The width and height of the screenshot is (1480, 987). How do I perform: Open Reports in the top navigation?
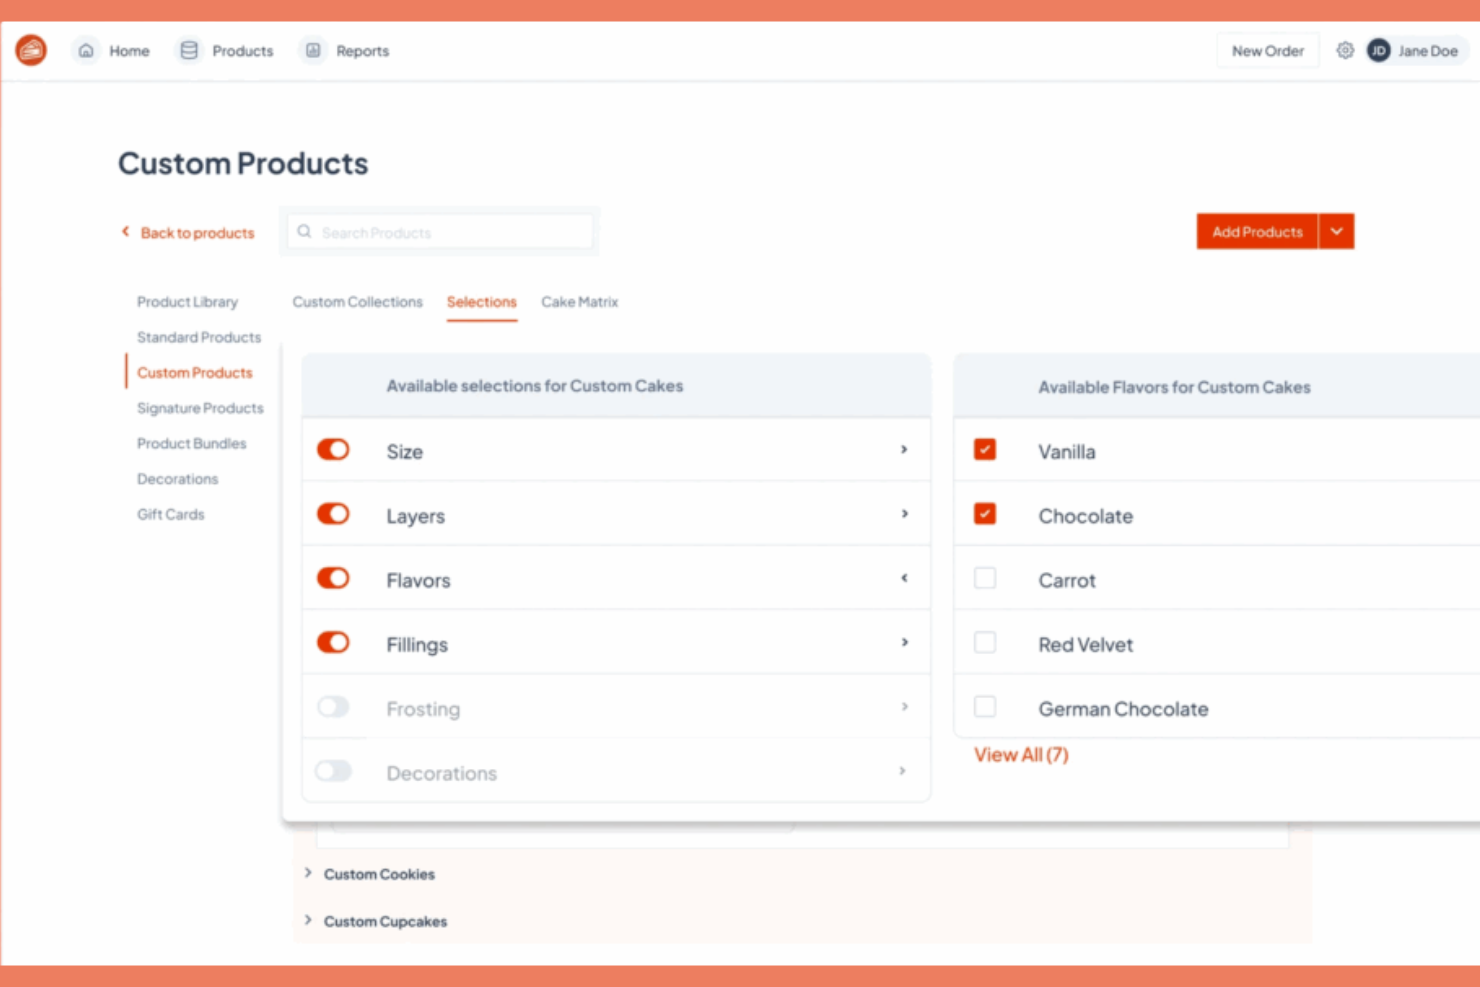pos(362,51)
